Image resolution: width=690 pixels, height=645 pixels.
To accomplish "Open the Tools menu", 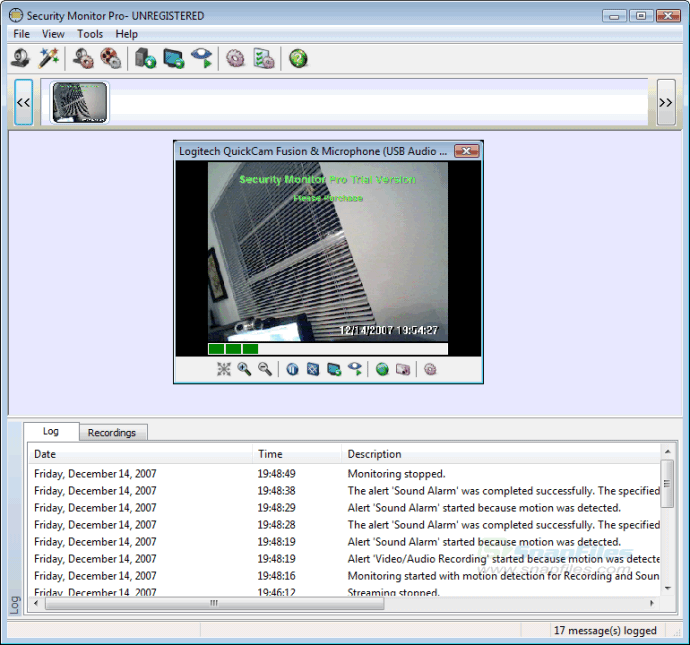I will [x=90, y=34].
